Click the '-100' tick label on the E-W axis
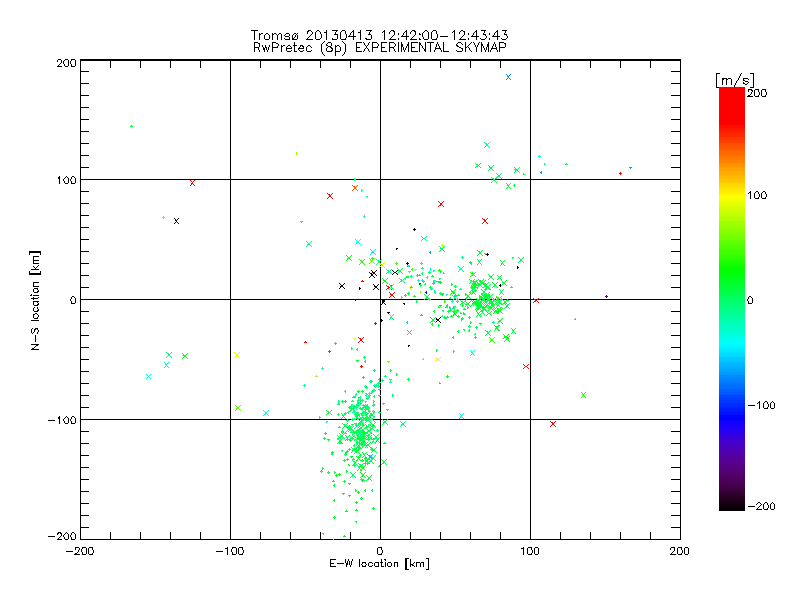Screen dimensions: 800x600 (230, 552)
